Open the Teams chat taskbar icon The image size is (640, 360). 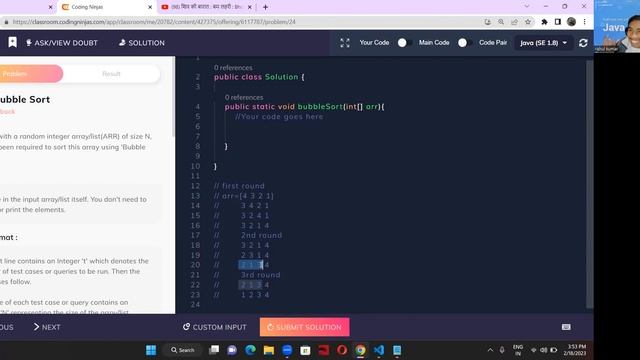tap(232, 350)
